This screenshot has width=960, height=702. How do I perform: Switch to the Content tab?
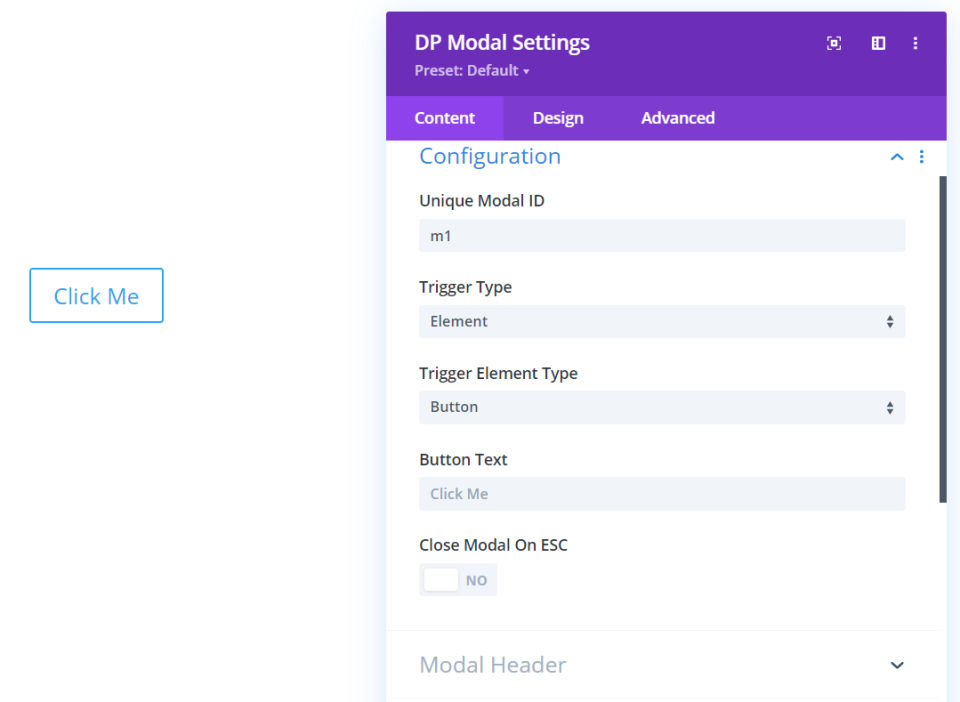click(x=445, y=118)
